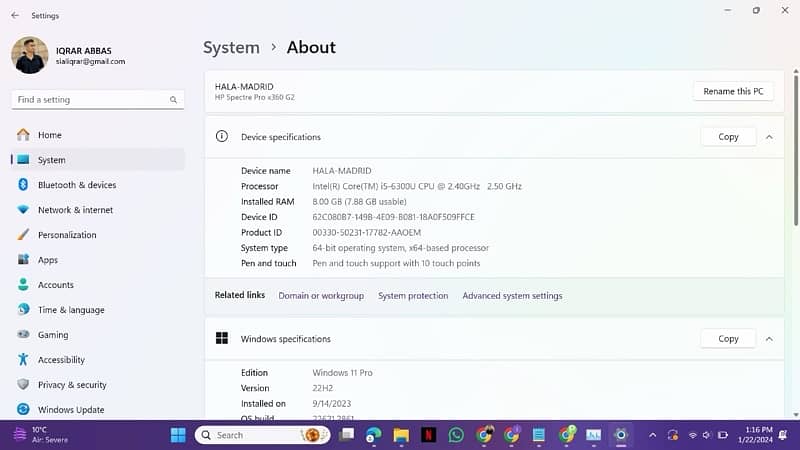This screenshot has height=450, width=800.
Task: Open Accessibility settings
Action: pos(61,360)
